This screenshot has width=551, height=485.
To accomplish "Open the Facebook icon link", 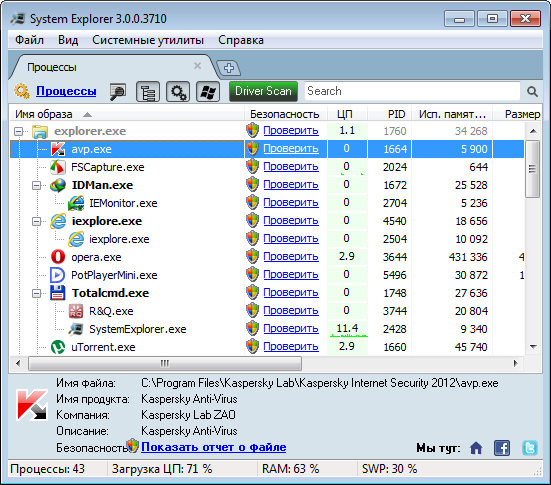I will (x=502, y=448).
